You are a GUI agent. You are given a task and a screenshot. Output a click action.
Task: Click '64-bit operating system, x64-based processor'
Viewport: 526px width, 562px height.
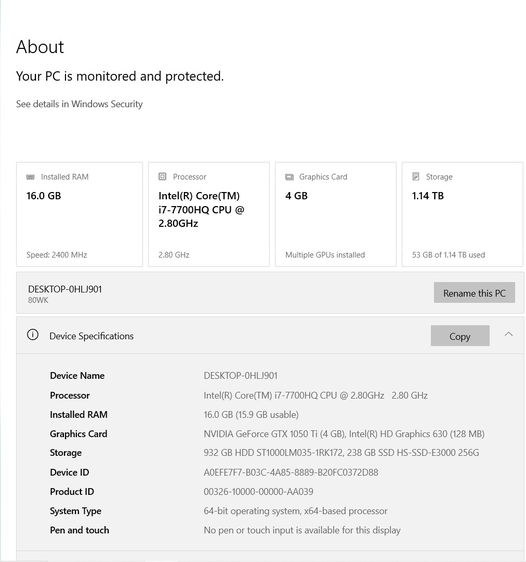point(295,511)
